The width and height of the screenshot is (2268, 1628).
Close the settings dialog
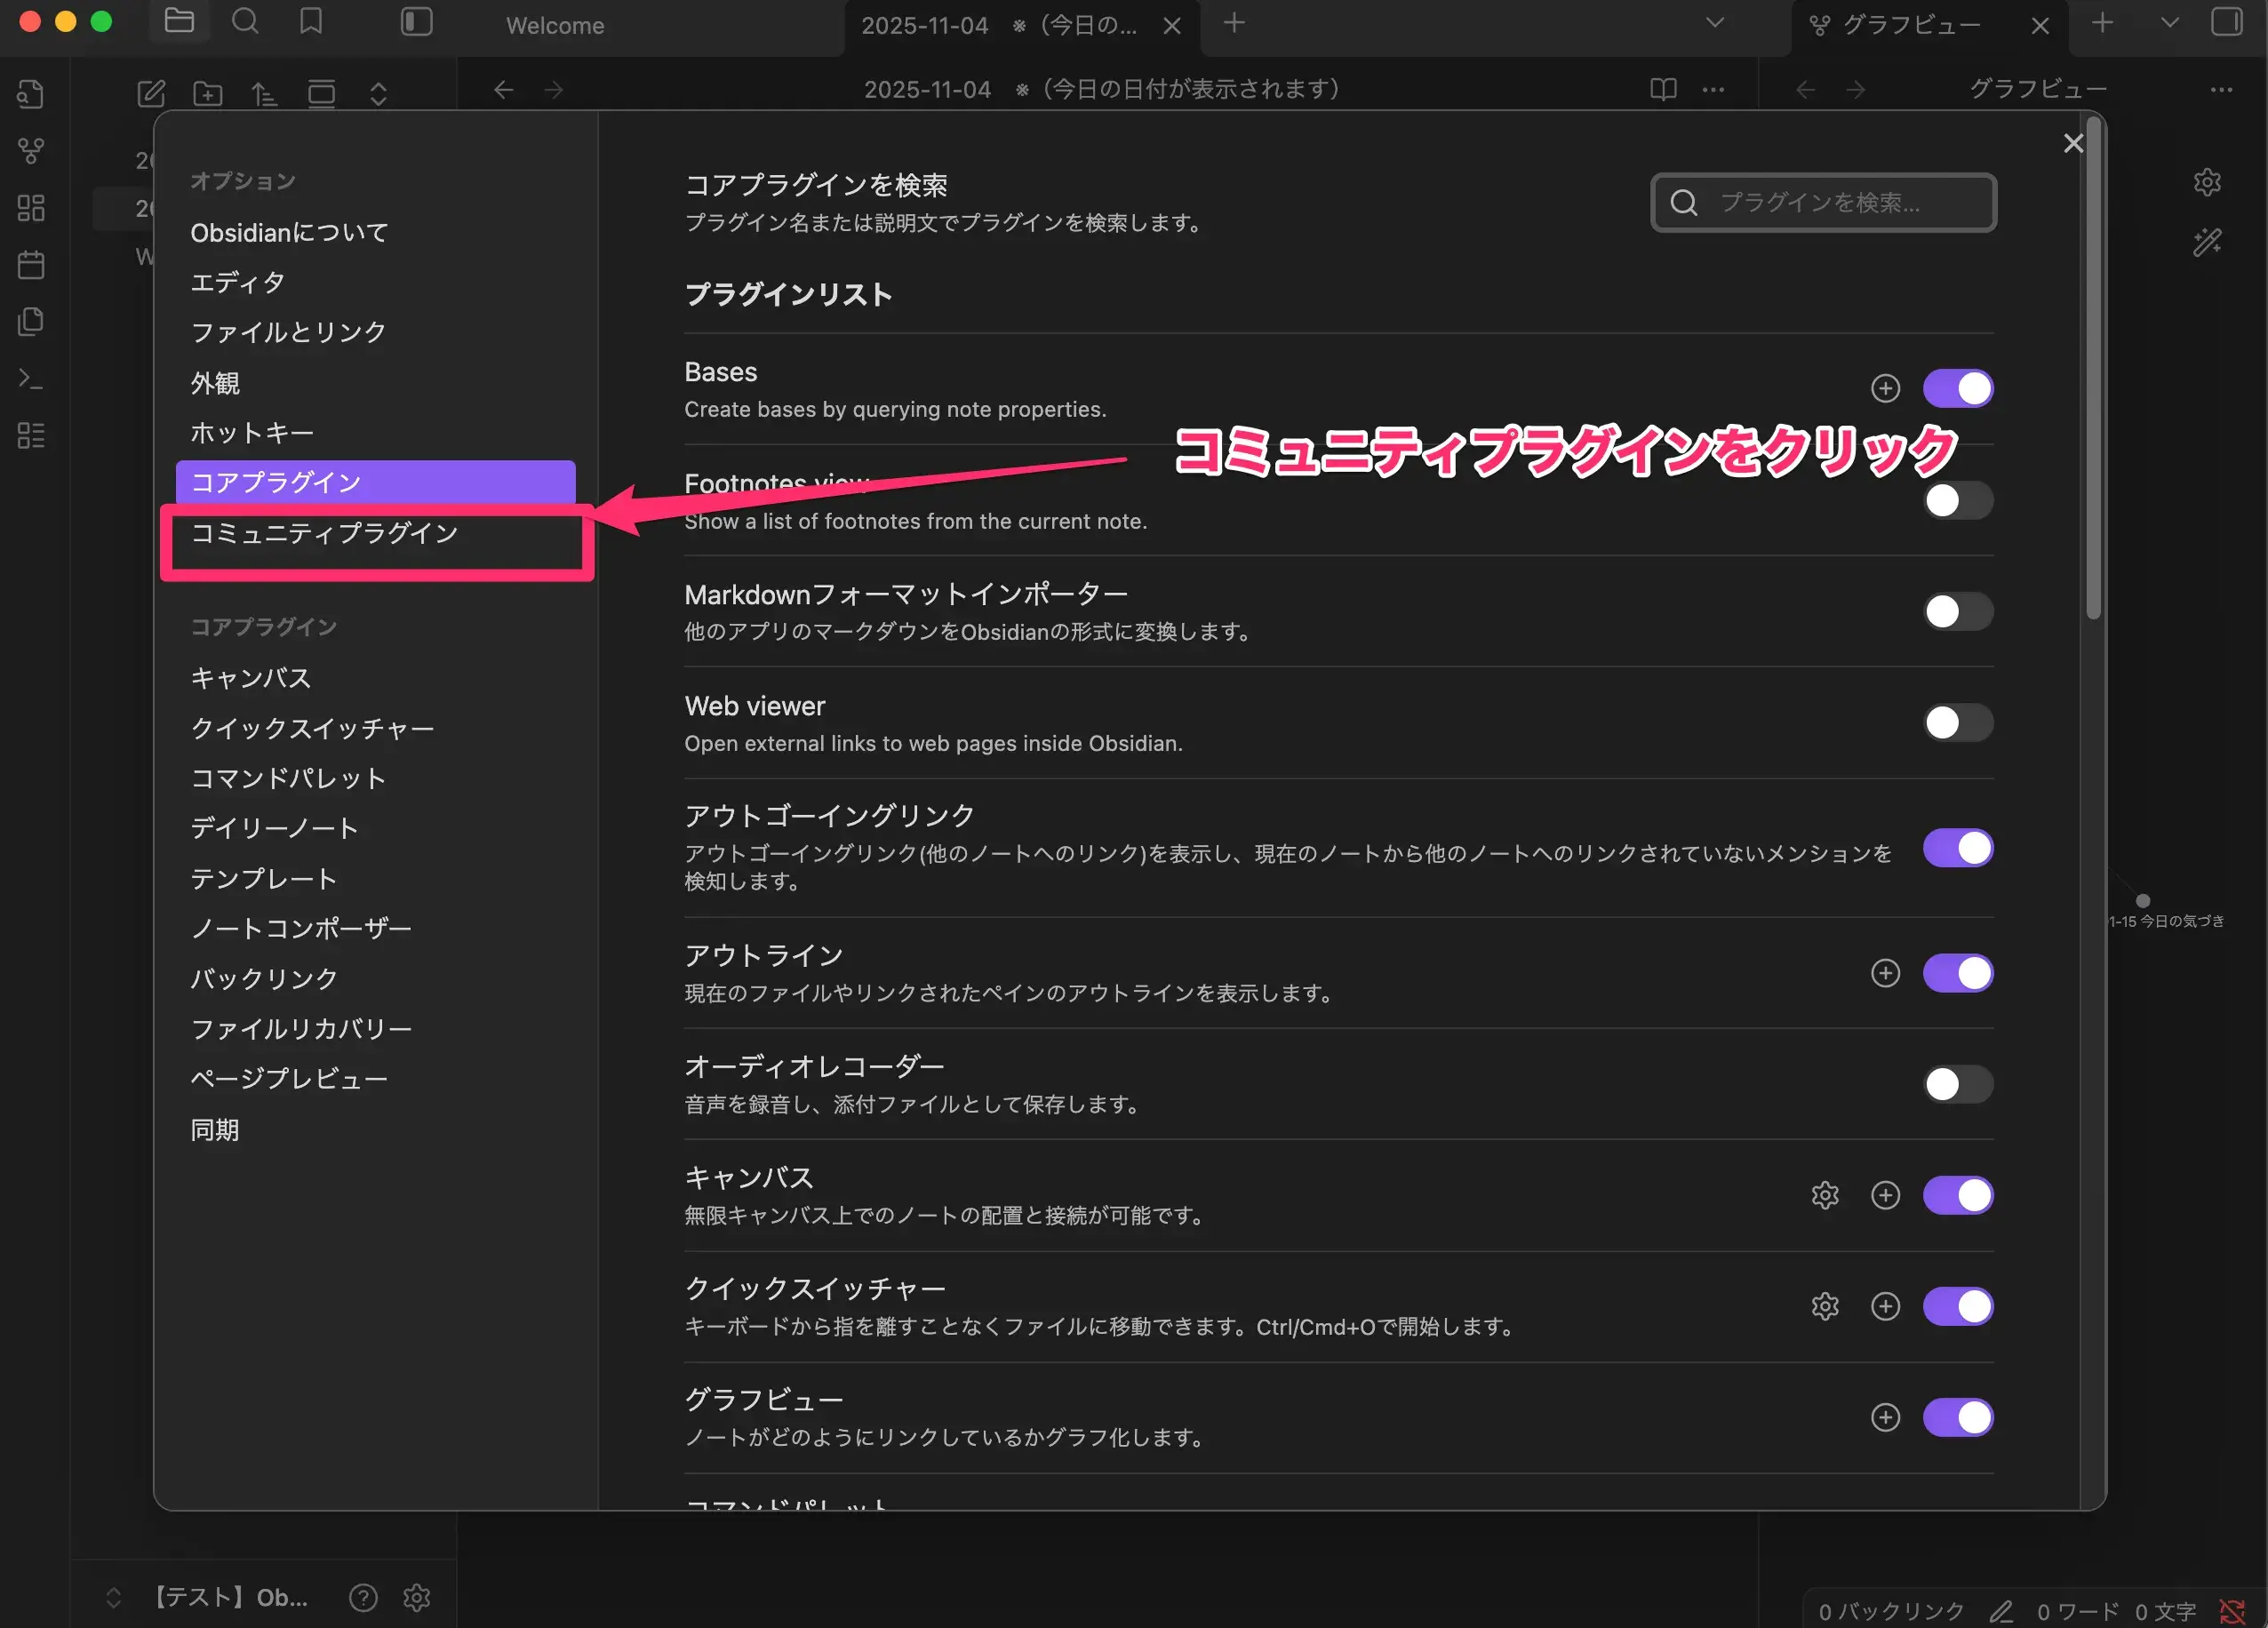pos(2073,144)
